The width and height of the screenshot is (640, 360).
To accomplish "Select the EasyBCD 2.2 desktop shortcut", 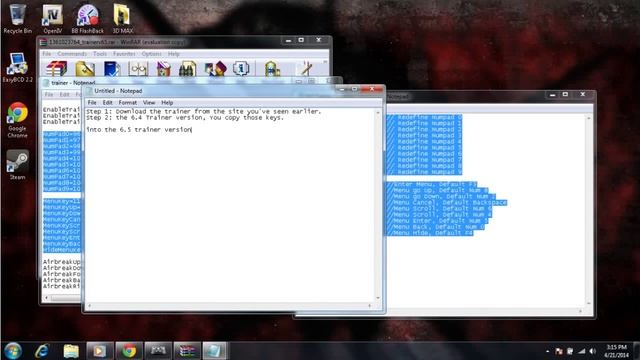I will point(17,68).
